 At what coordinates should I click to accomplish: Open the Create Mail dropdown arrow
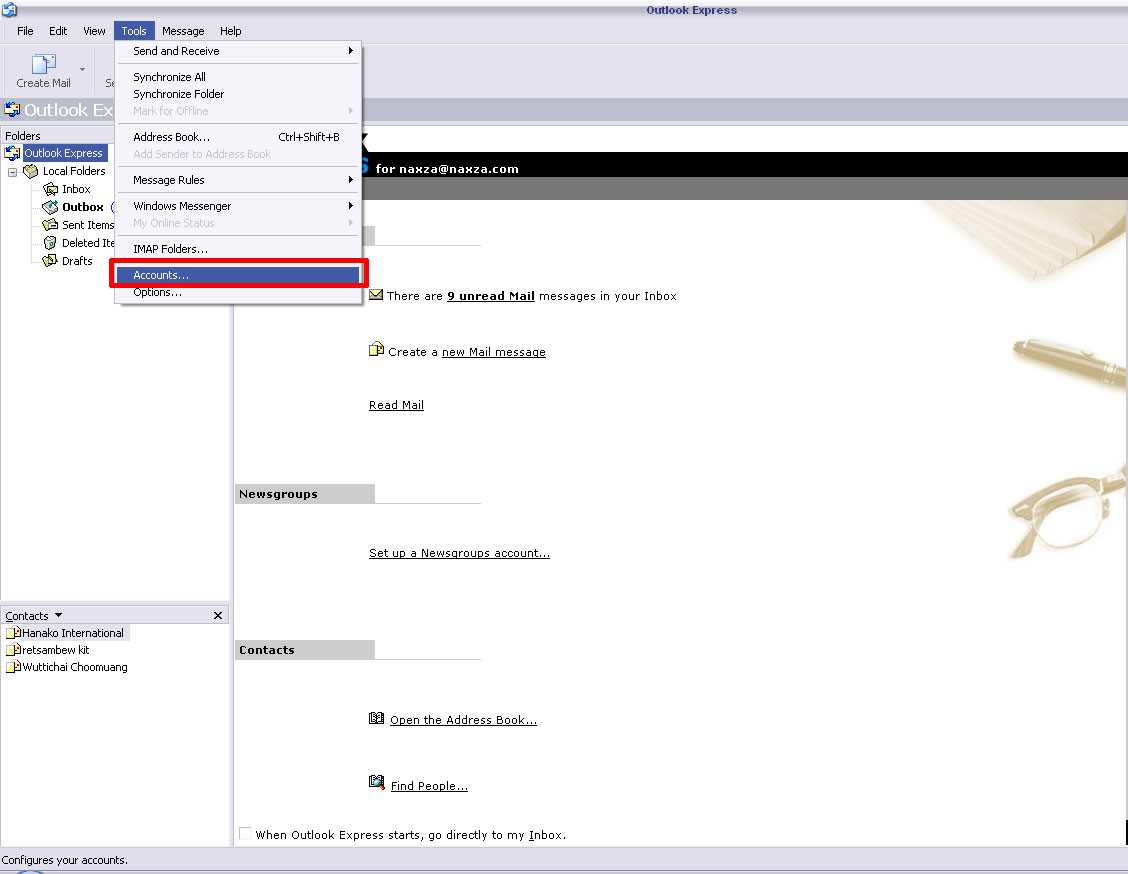(x=83, y=70)
